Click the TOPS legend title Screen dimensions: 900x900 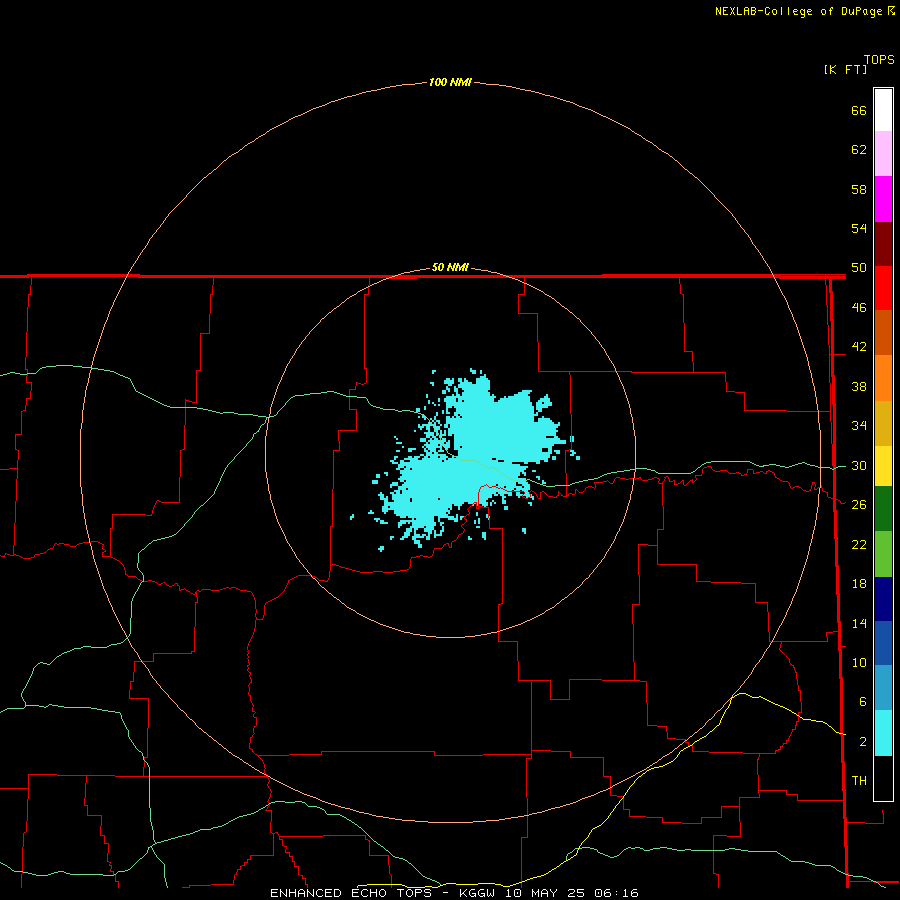point(879,60)
